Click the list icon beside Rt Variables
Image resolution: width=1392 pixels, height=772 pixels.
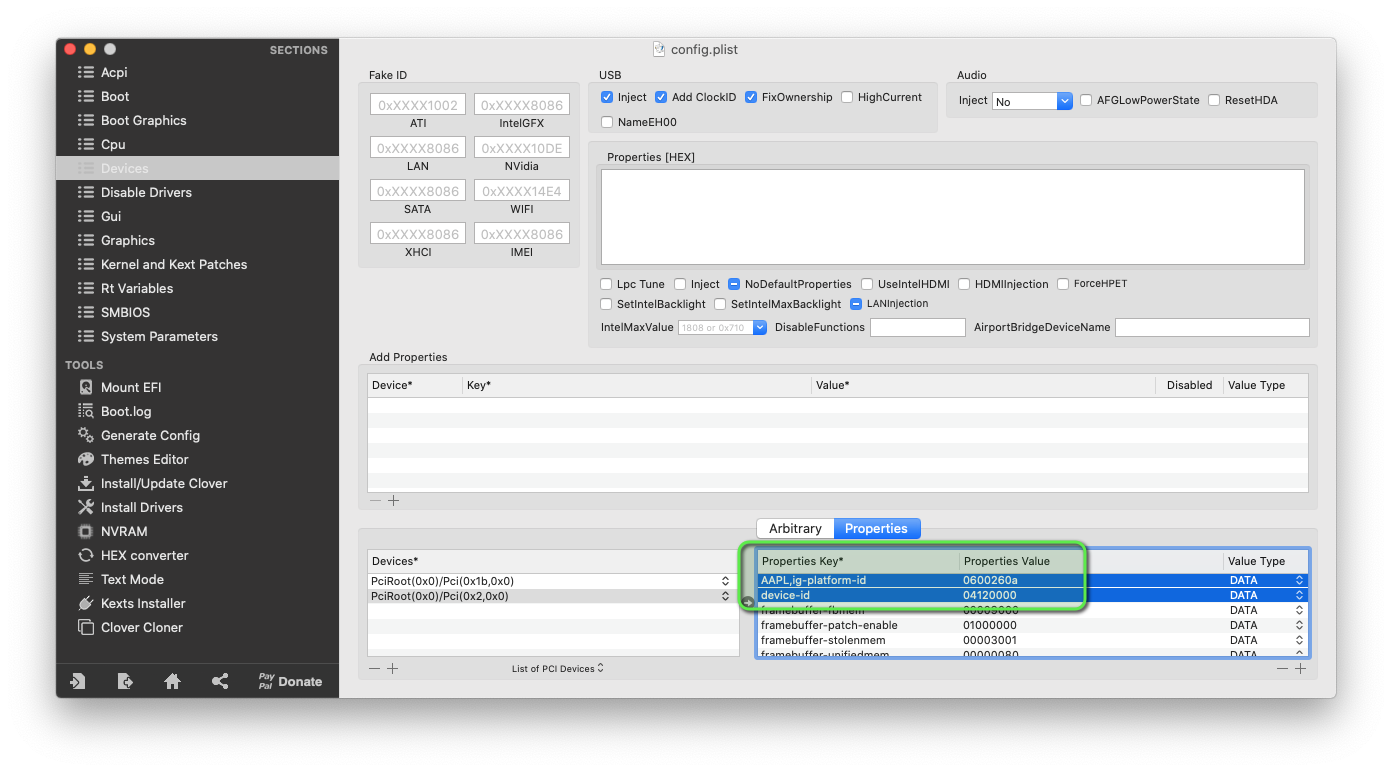tap(85, 288)
